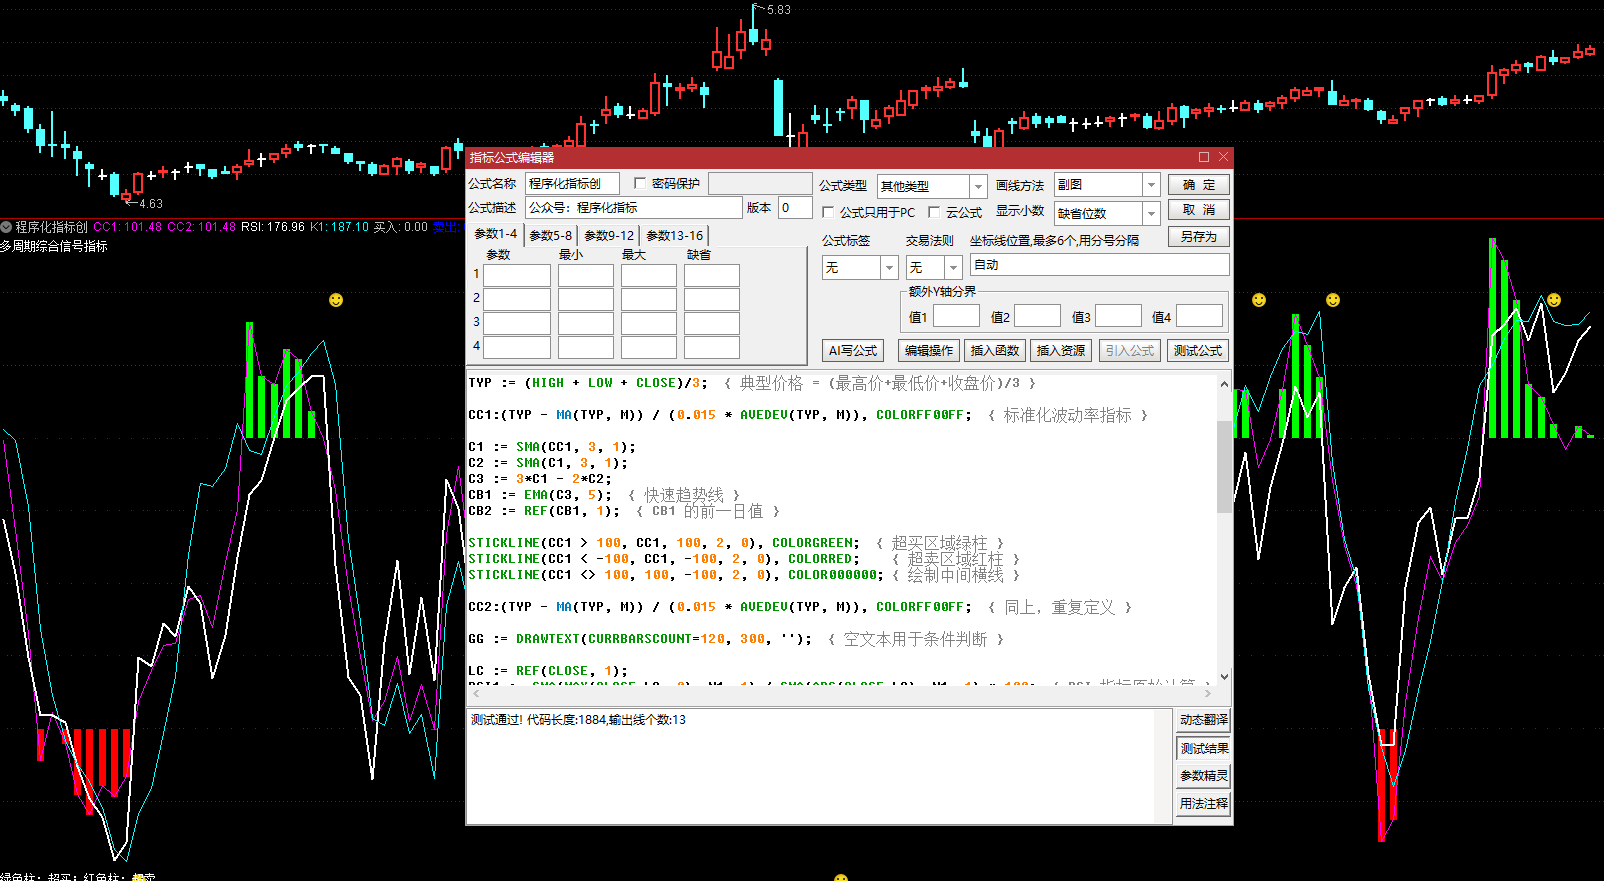Toggle the 云公式 checkbox
The width and height of the screenshot is (1604, 881).
tap(934, 212)
